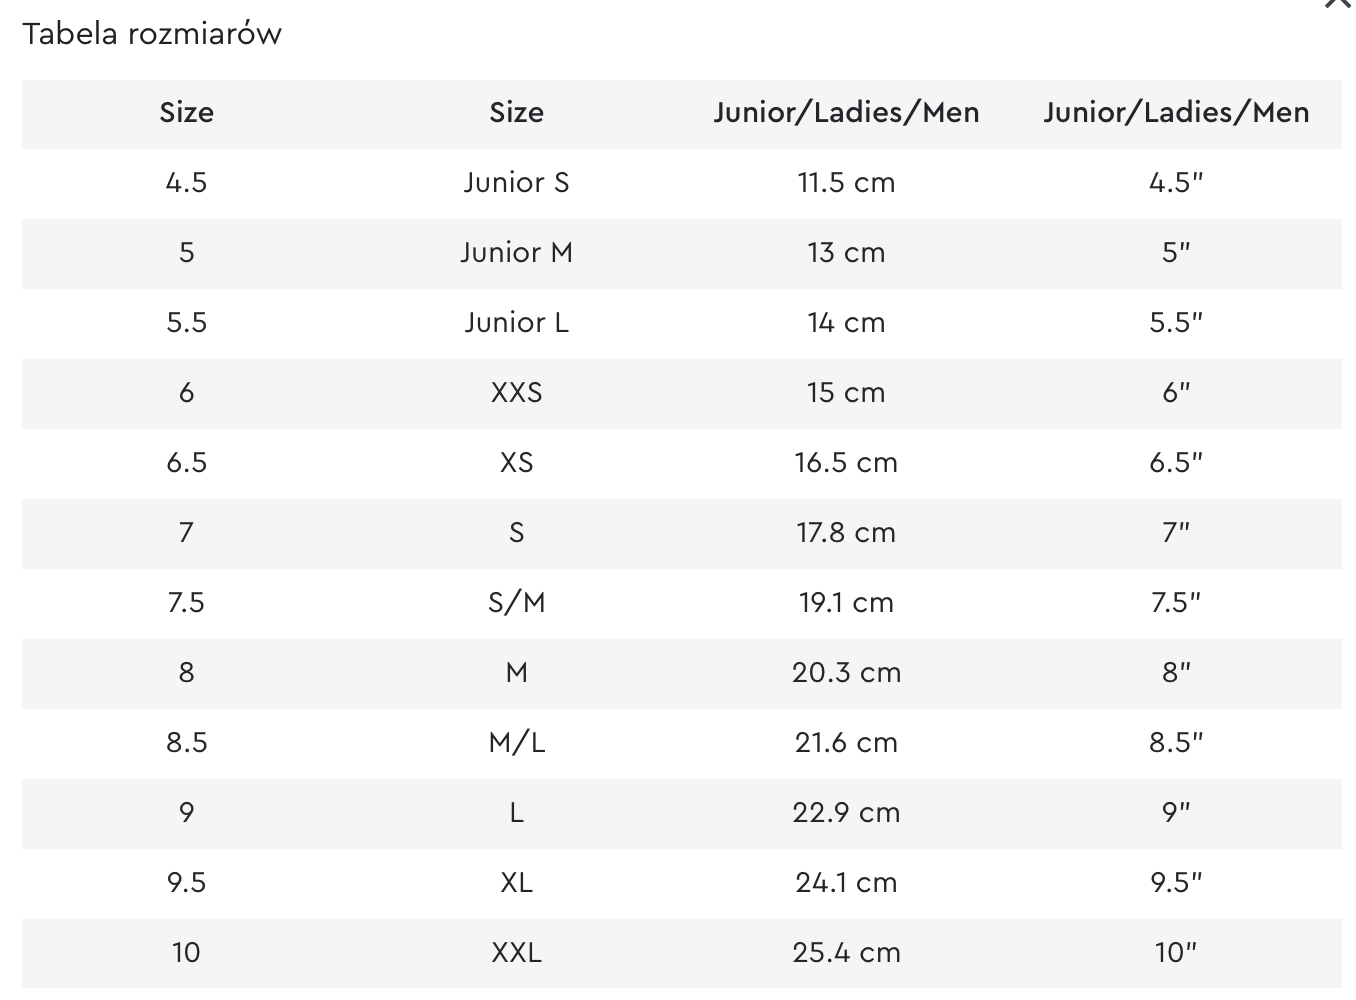Viewport: 1356px width, 1000px height.
Task: Click the 11.5 cm measurement
Action: point(846,183)
